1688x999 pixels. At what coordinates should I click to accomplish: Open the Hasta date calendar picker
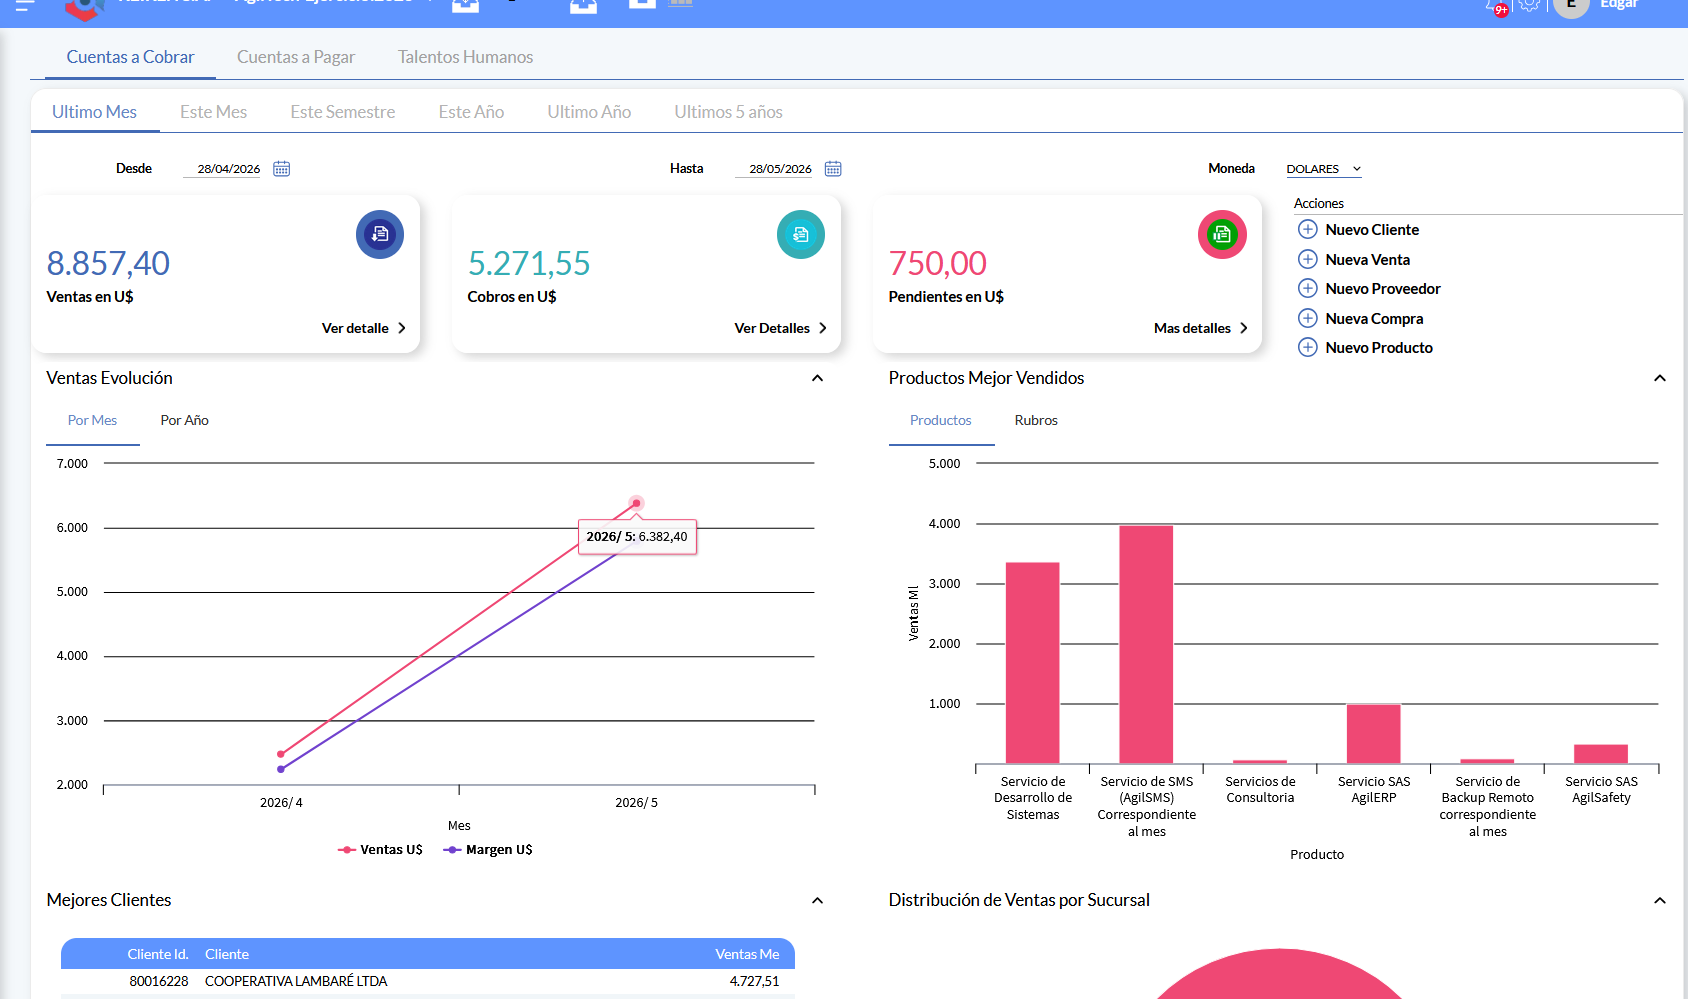tap(833, 169)
